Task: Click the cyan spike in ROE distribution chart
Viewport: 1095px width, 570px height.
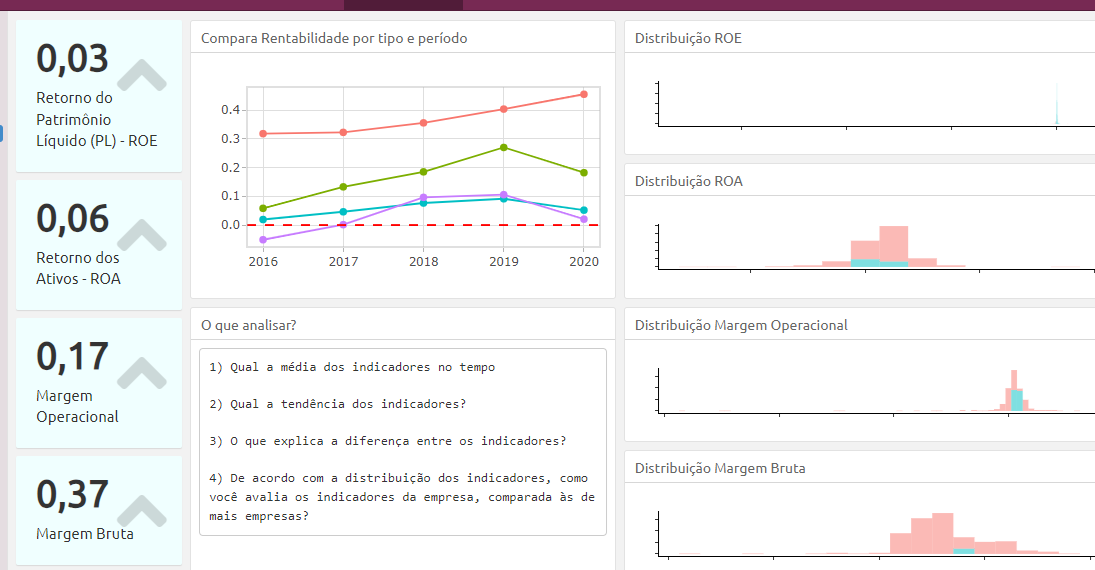Action: click(x=1056, y=110)
